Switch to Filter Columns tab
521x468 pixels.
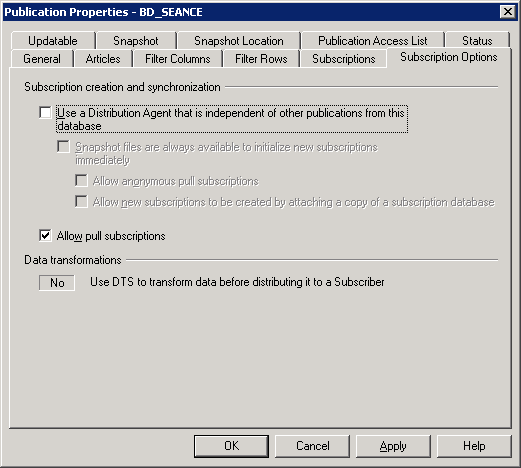click(x=178, y=59)
